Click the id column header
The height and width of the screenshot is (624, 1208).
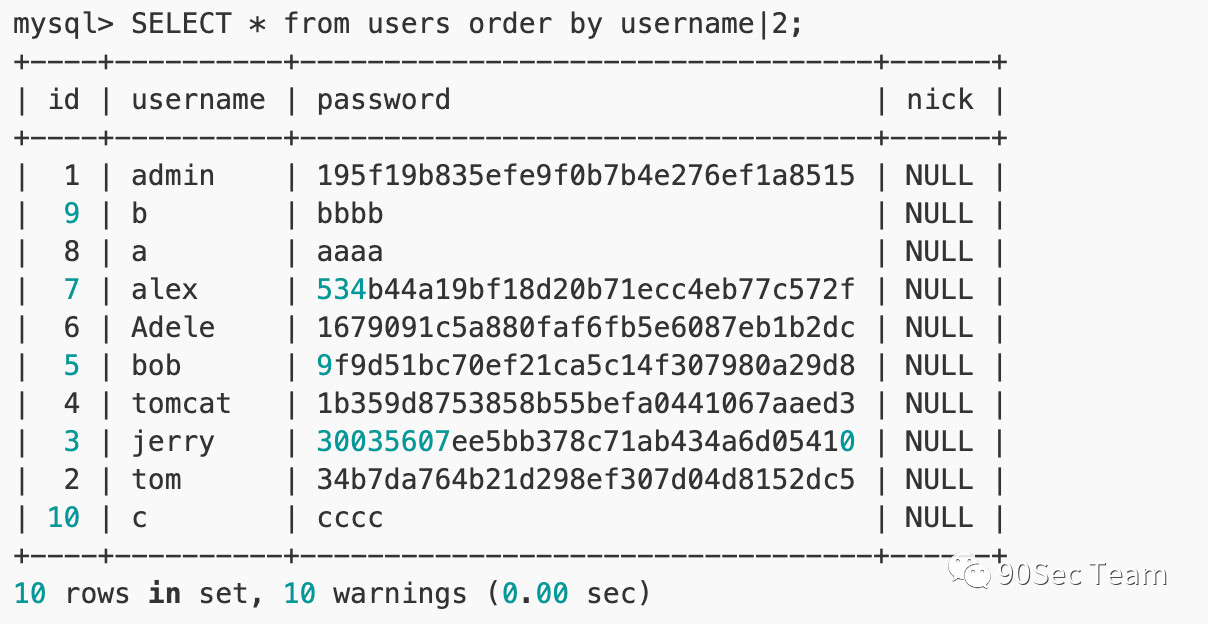64,99
